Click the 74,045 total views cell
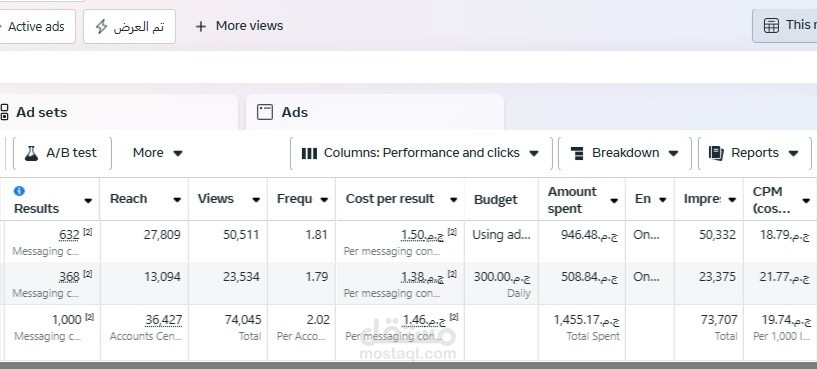Image resolution: width=817 pixels, height=369 pixels. tap(243, 319)
